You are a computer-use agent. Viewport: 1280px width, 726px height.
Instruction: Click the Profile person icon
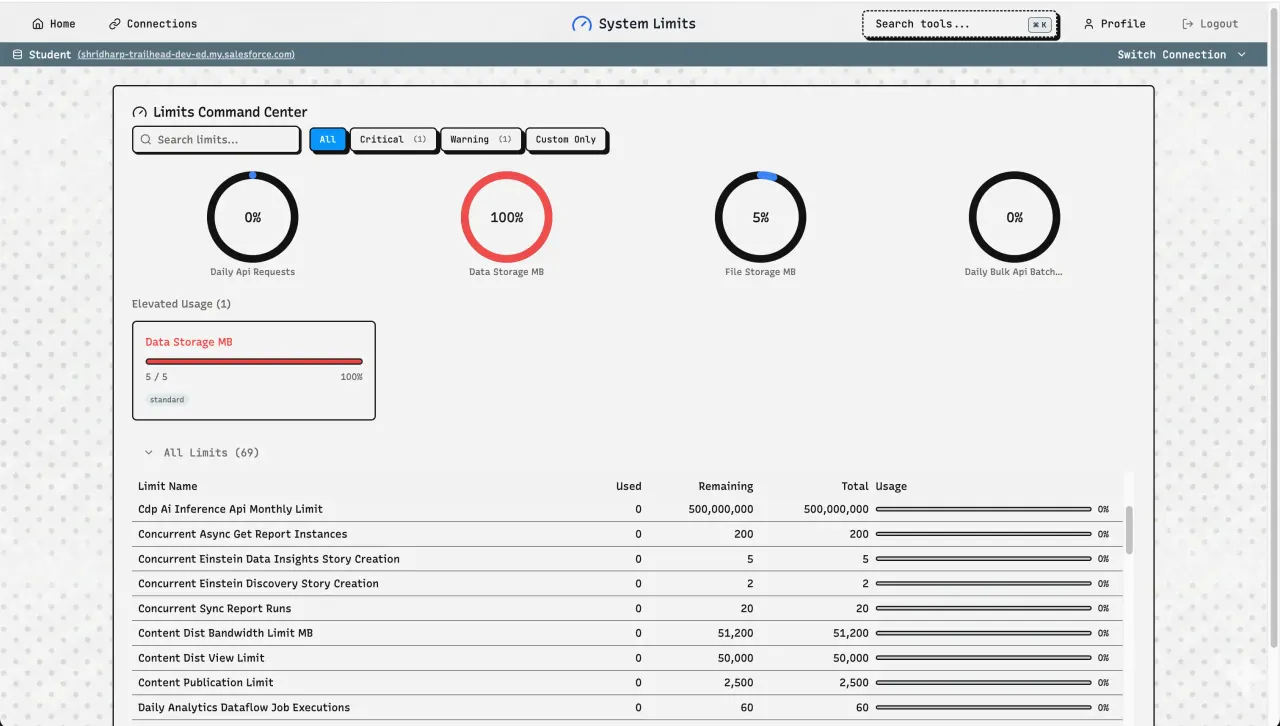point(1089,24)
